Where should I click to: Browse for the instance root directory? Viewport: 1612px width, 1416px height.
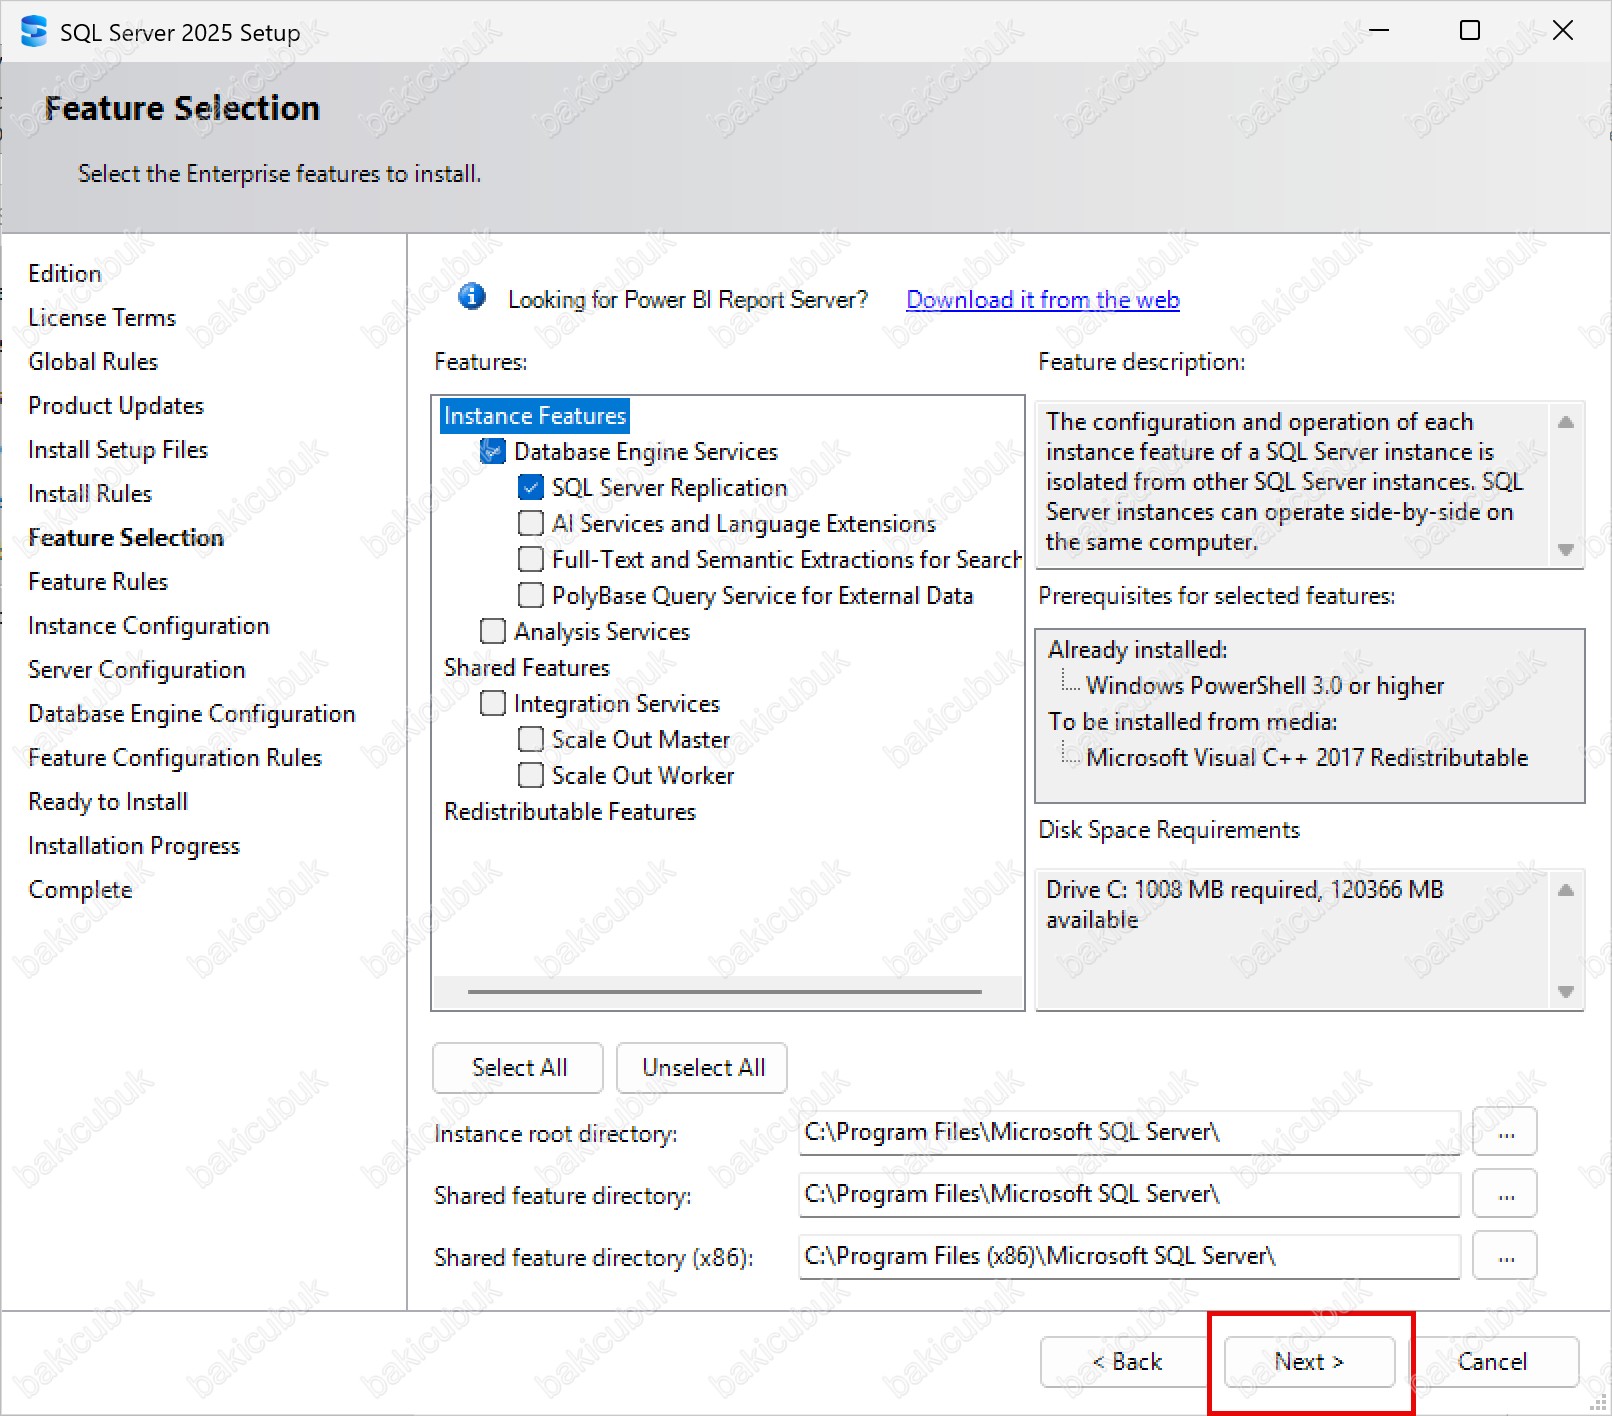[1505, 1133]
